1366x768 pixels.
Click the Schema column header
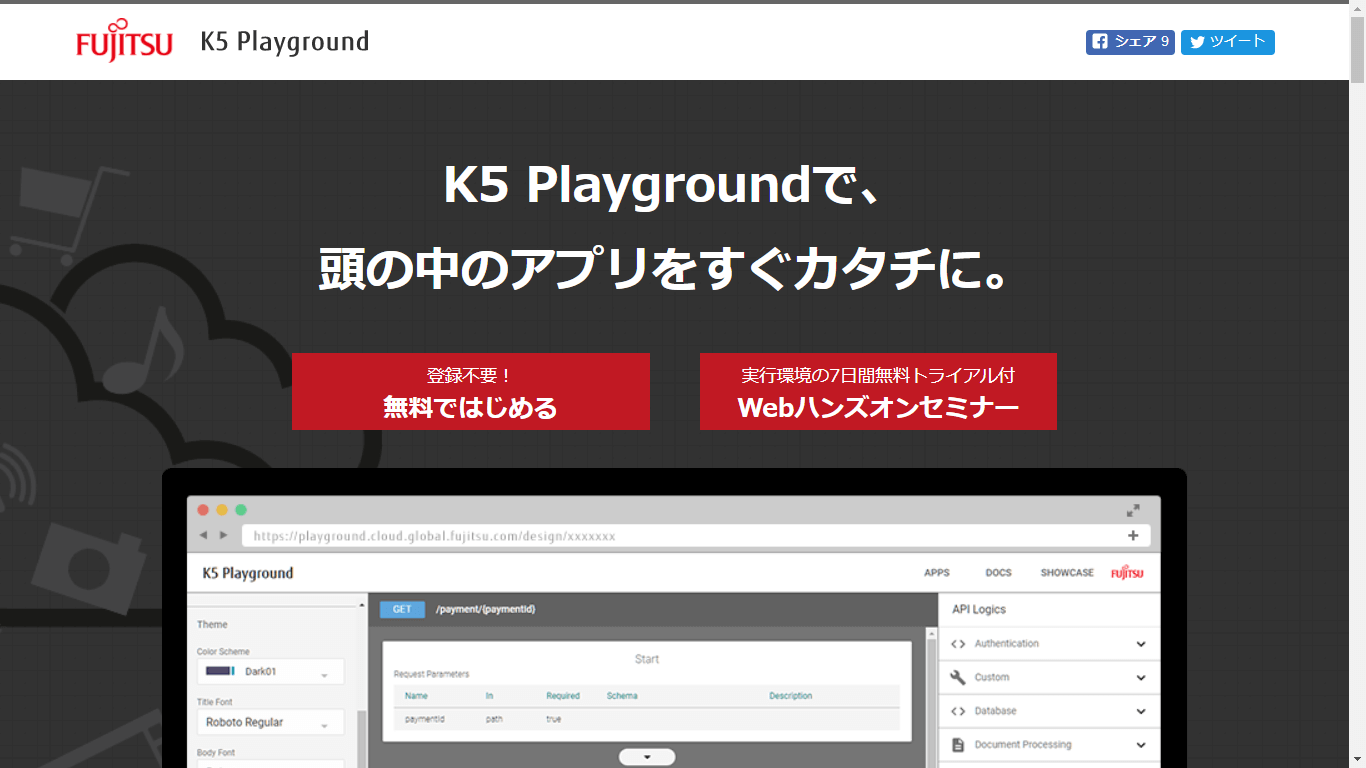point(622,696)
